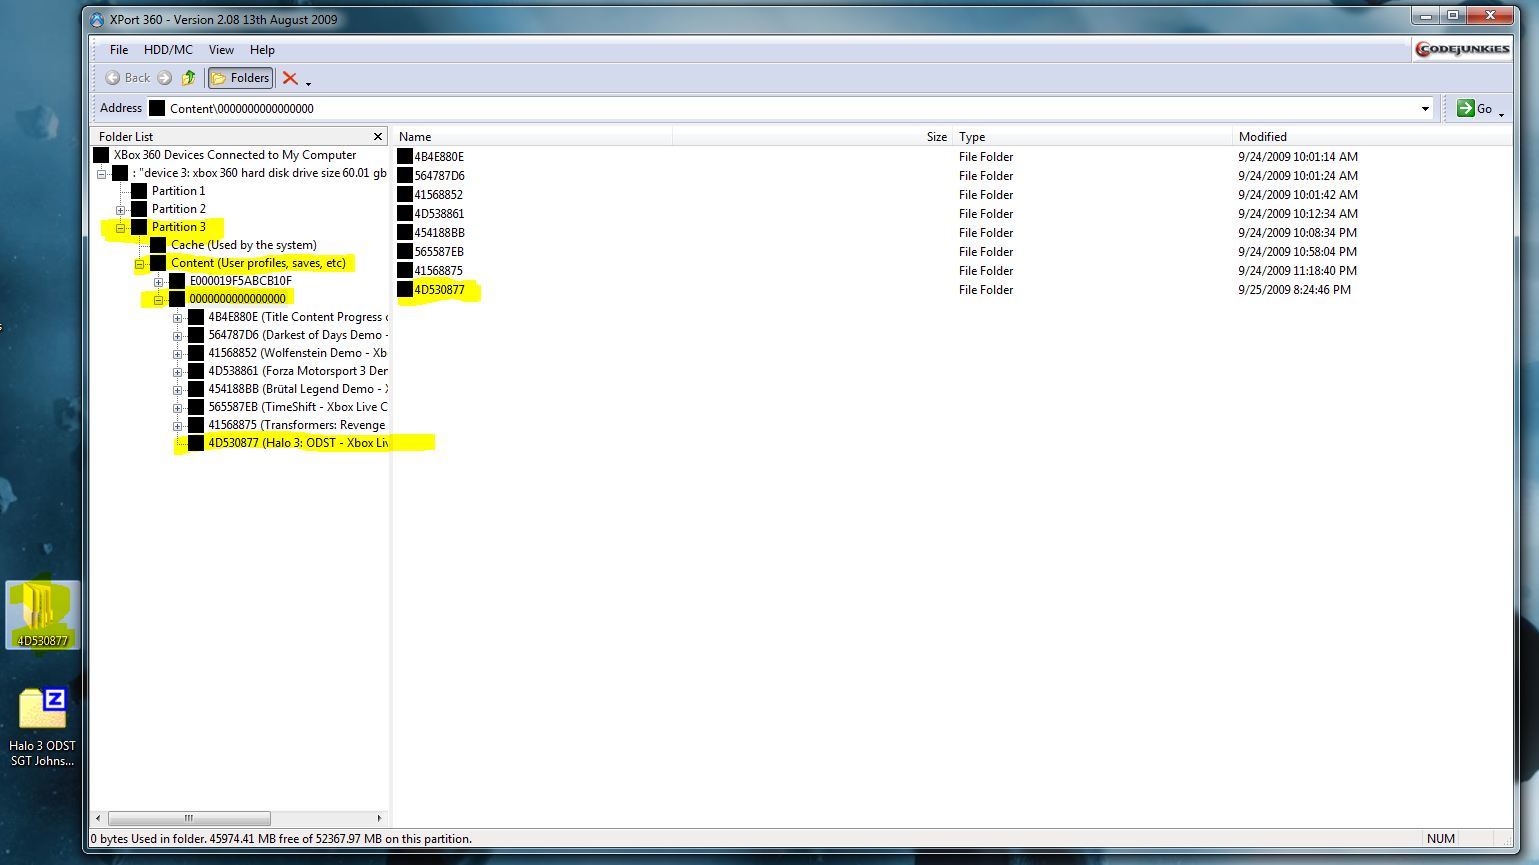Image resolution: width=1539 pixels, height=865 pixels.
Task: Expand the 565587EB TimeShift node
Action: [x=177, y=408]
